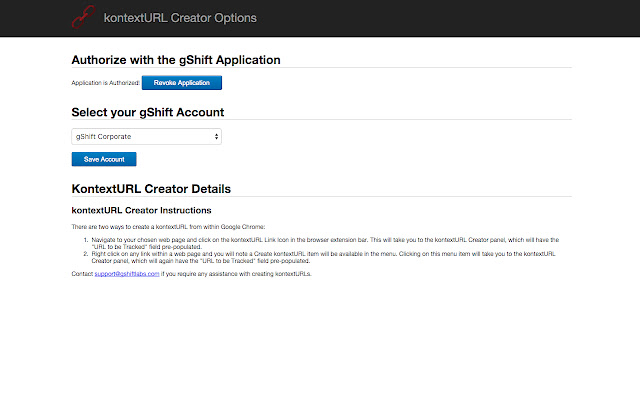Open the support@gshiftlabs.com email link

[127, 274]
